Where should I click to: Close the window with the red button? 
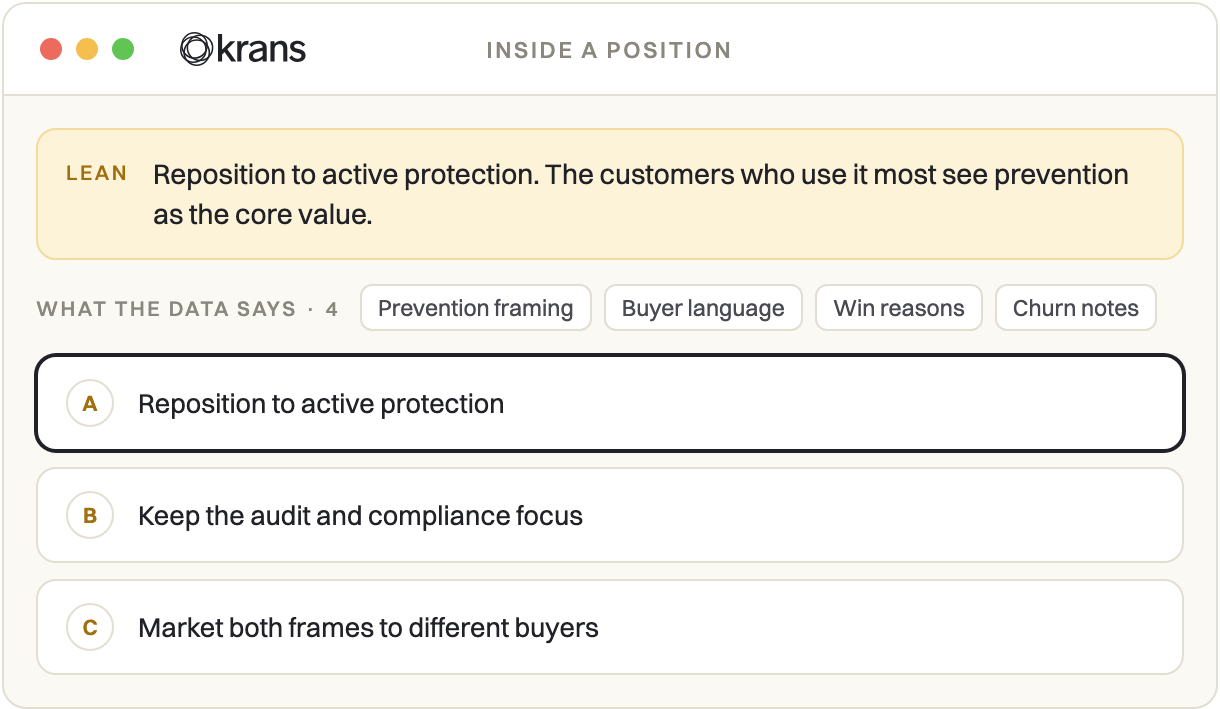pos(51,49)
